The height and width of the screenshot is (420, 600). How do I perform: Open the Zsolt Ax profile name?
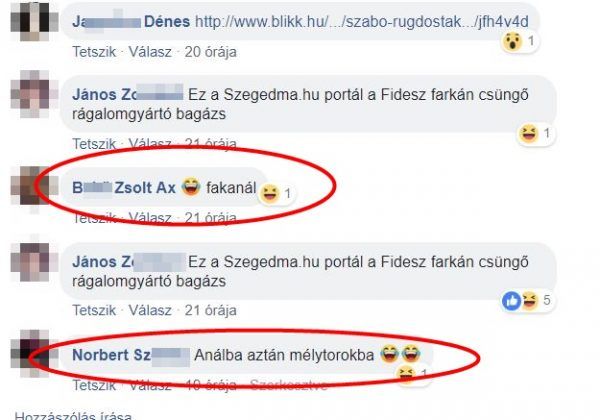(x=124, y=188)
